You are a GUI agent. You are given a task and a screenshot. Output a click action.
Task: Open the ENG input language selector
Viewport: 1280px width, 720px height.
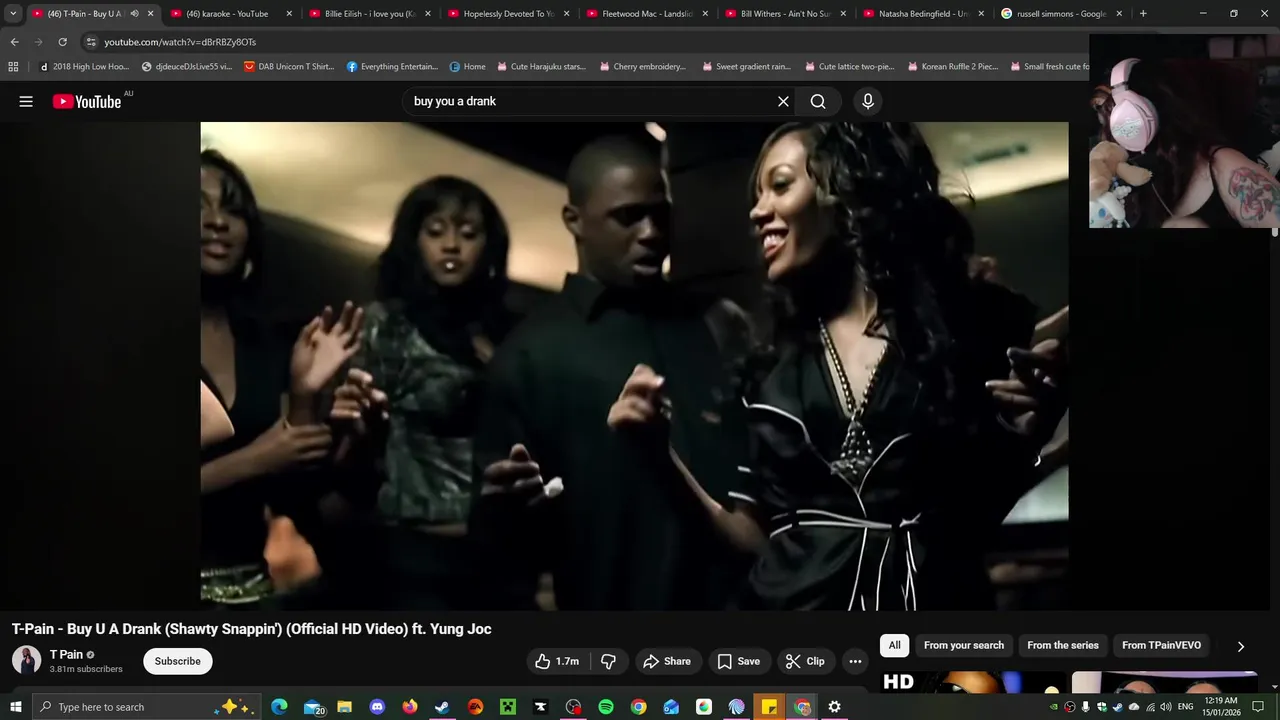tap(1185, 707)
